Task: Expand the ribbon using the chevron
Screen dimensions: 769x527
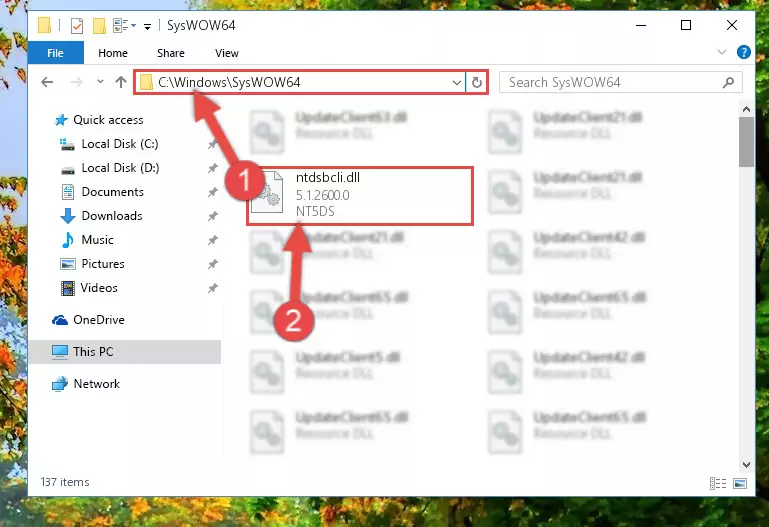Action: 721,52
